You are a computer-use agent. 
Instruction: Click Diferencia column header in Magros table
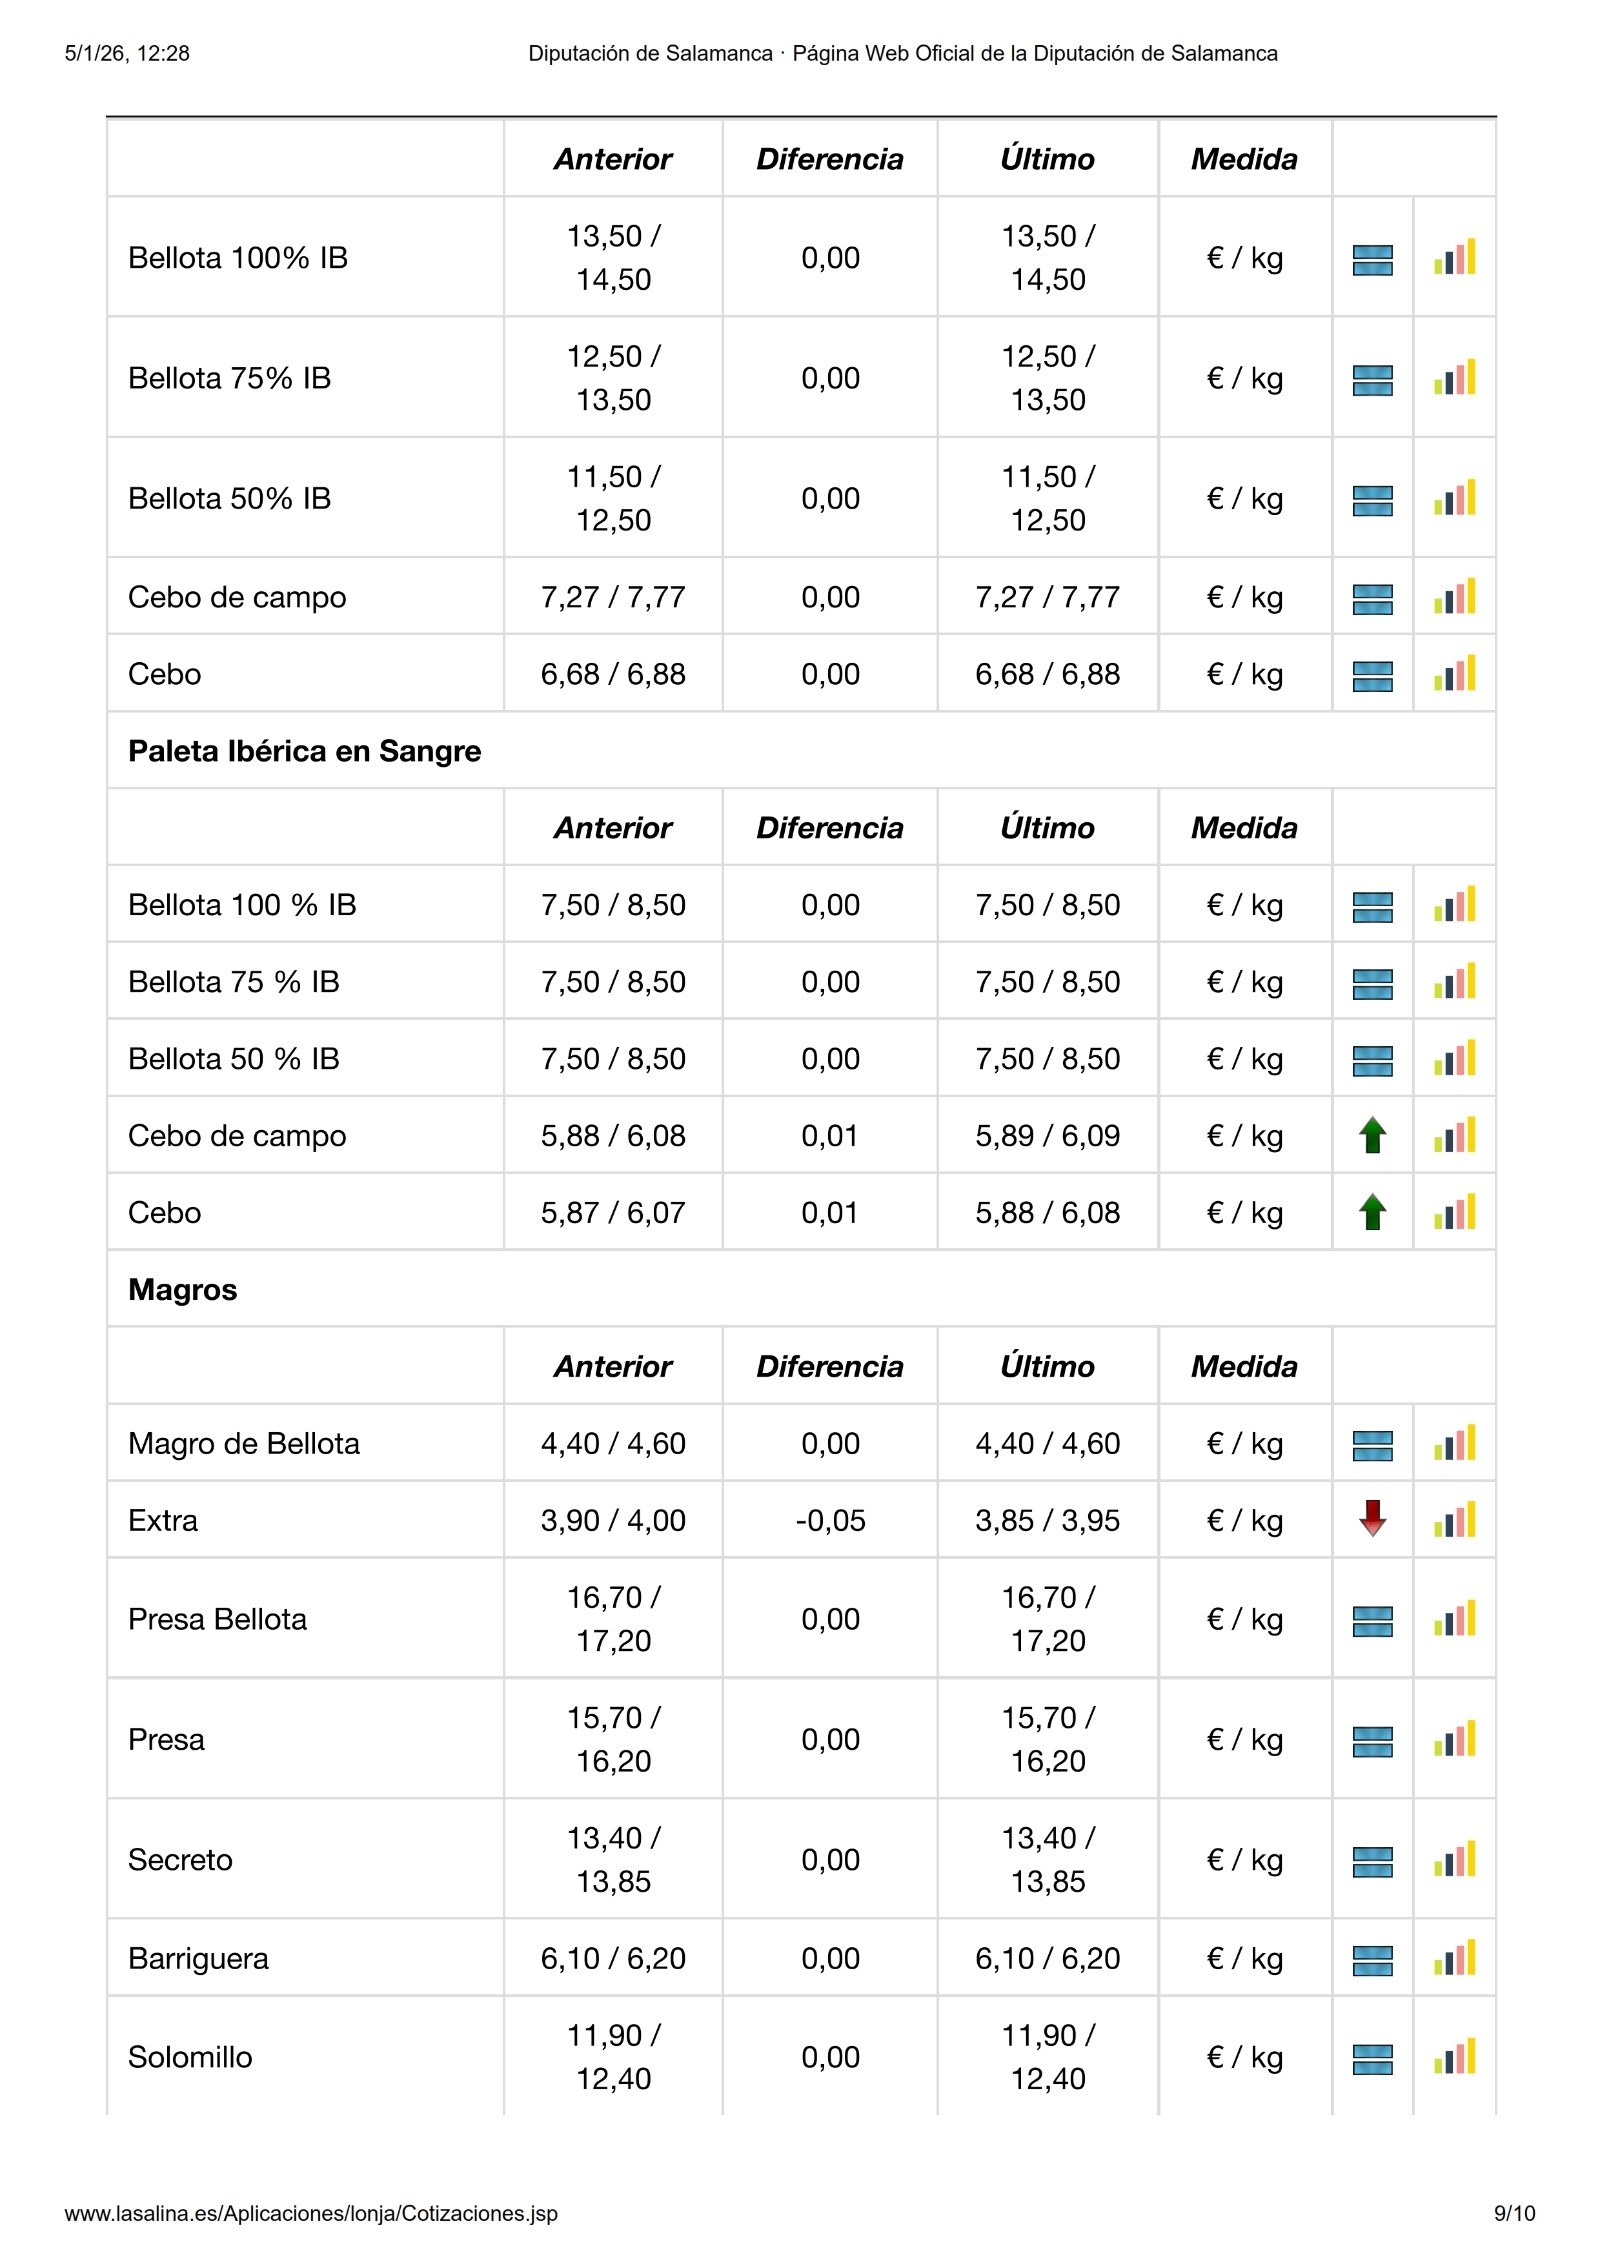coord(829,1366)
